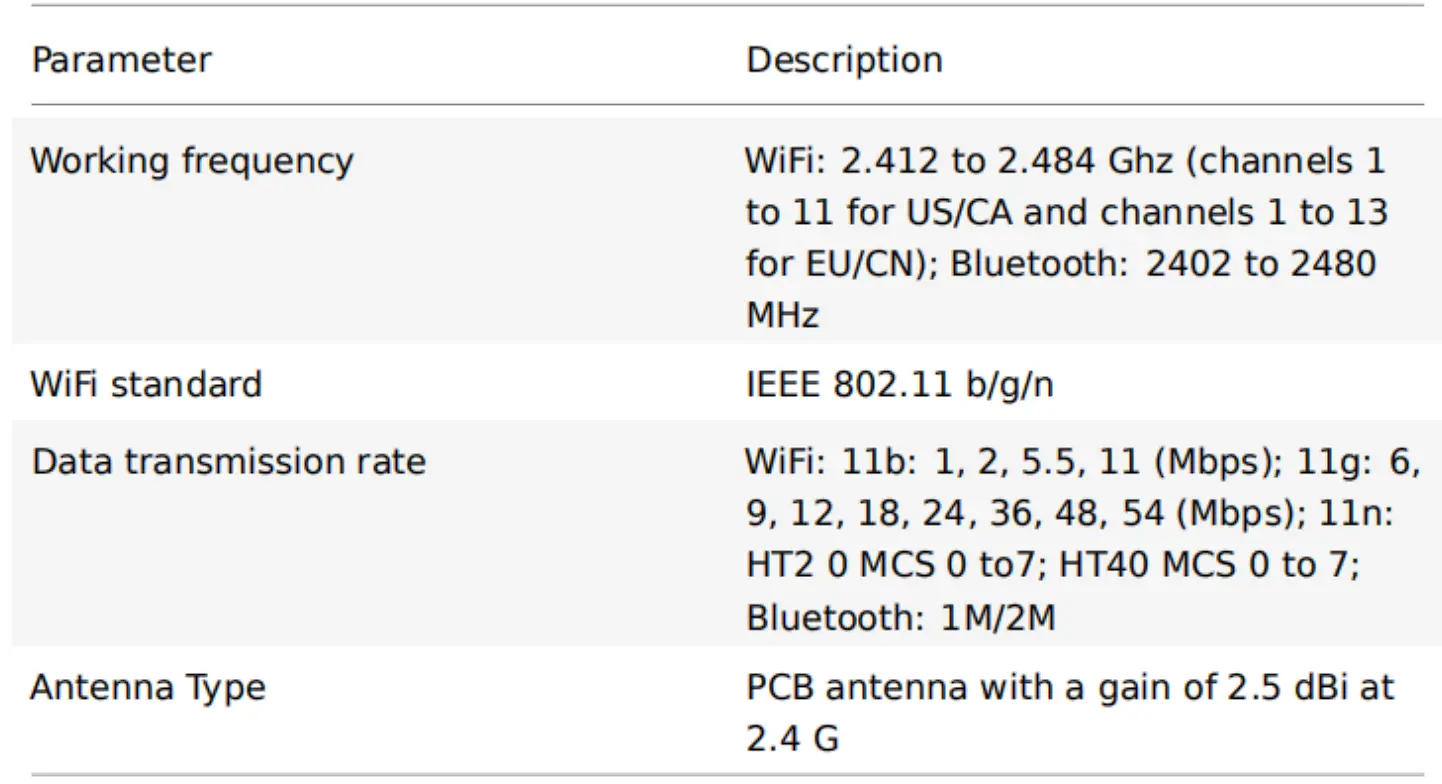This screenshot has width=1442, height=784.
Task: Click the Parameter column header
Action: (x=121, y=60)
